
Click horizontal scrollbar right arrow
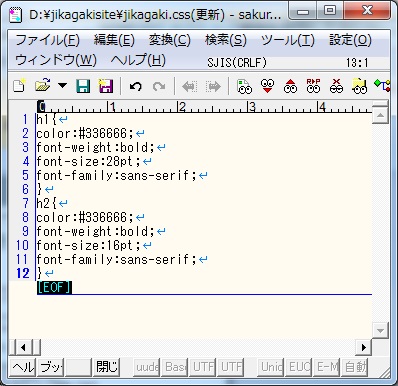click(364, 348)
